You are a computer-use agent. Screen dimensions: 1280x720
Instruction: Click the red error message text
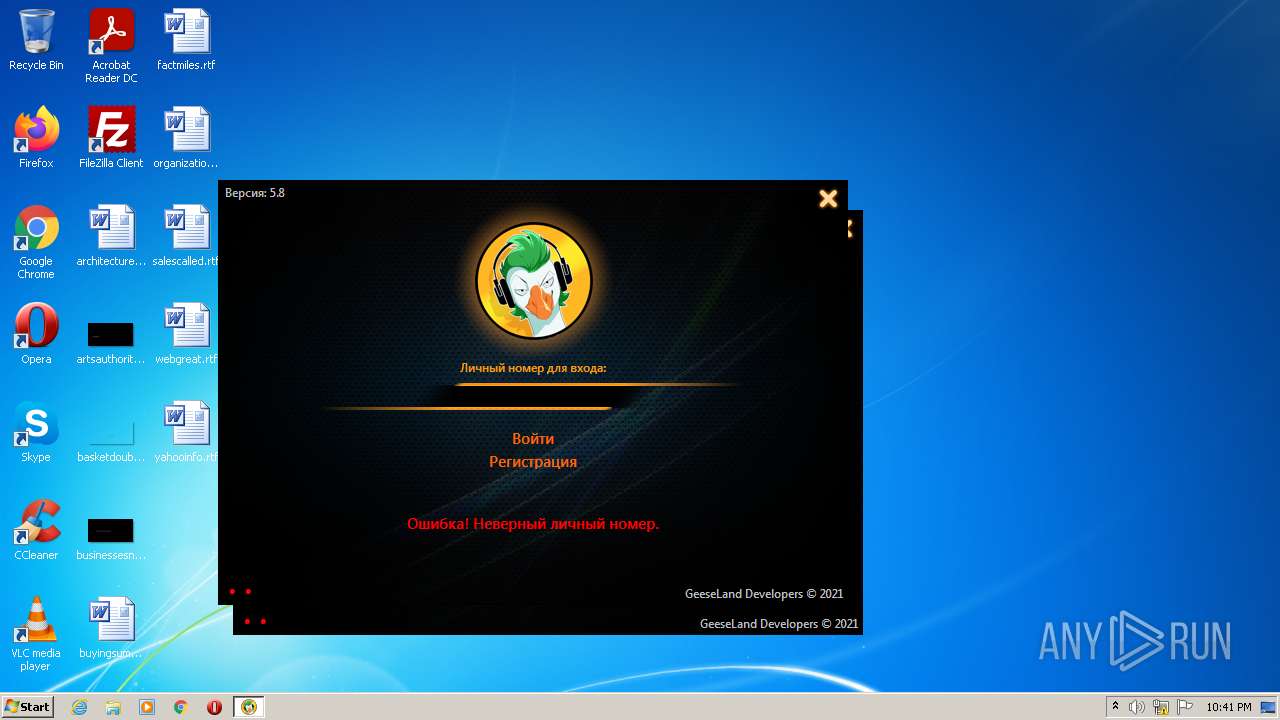point(533,524)
